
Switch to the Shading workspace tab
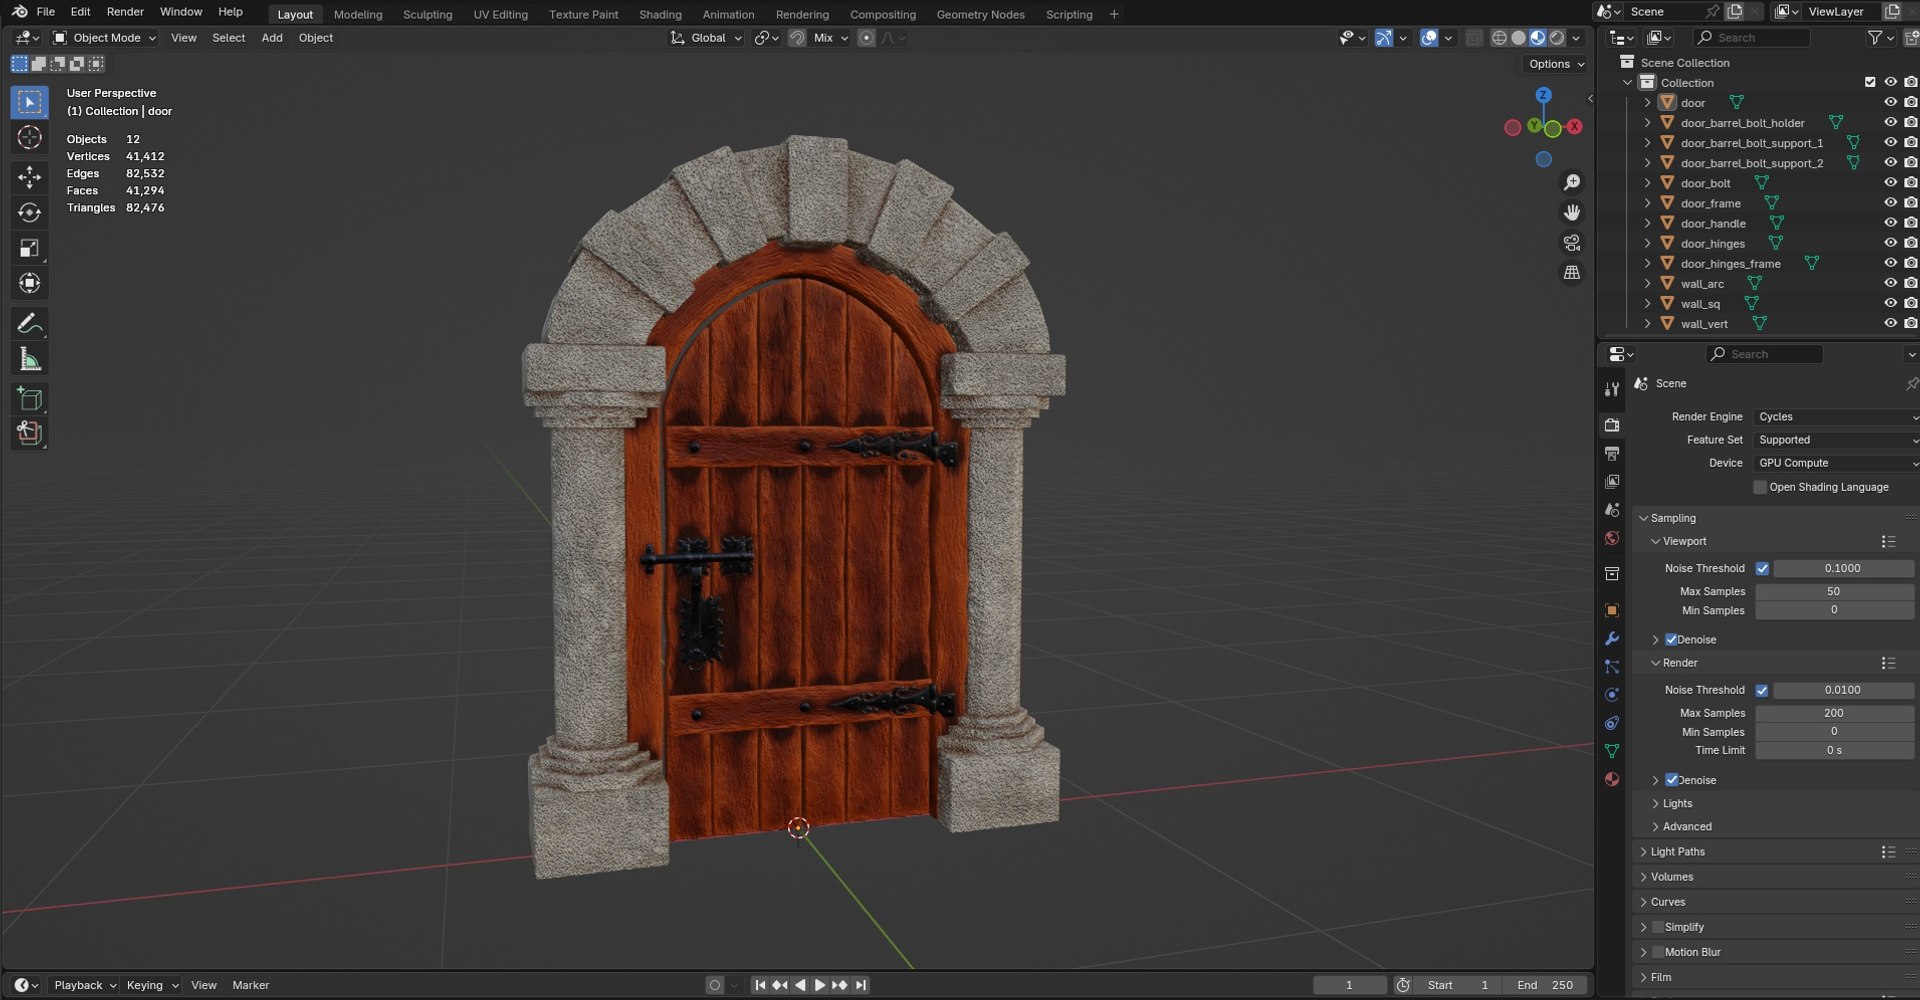pyautogui.click(x=660, y=14)
